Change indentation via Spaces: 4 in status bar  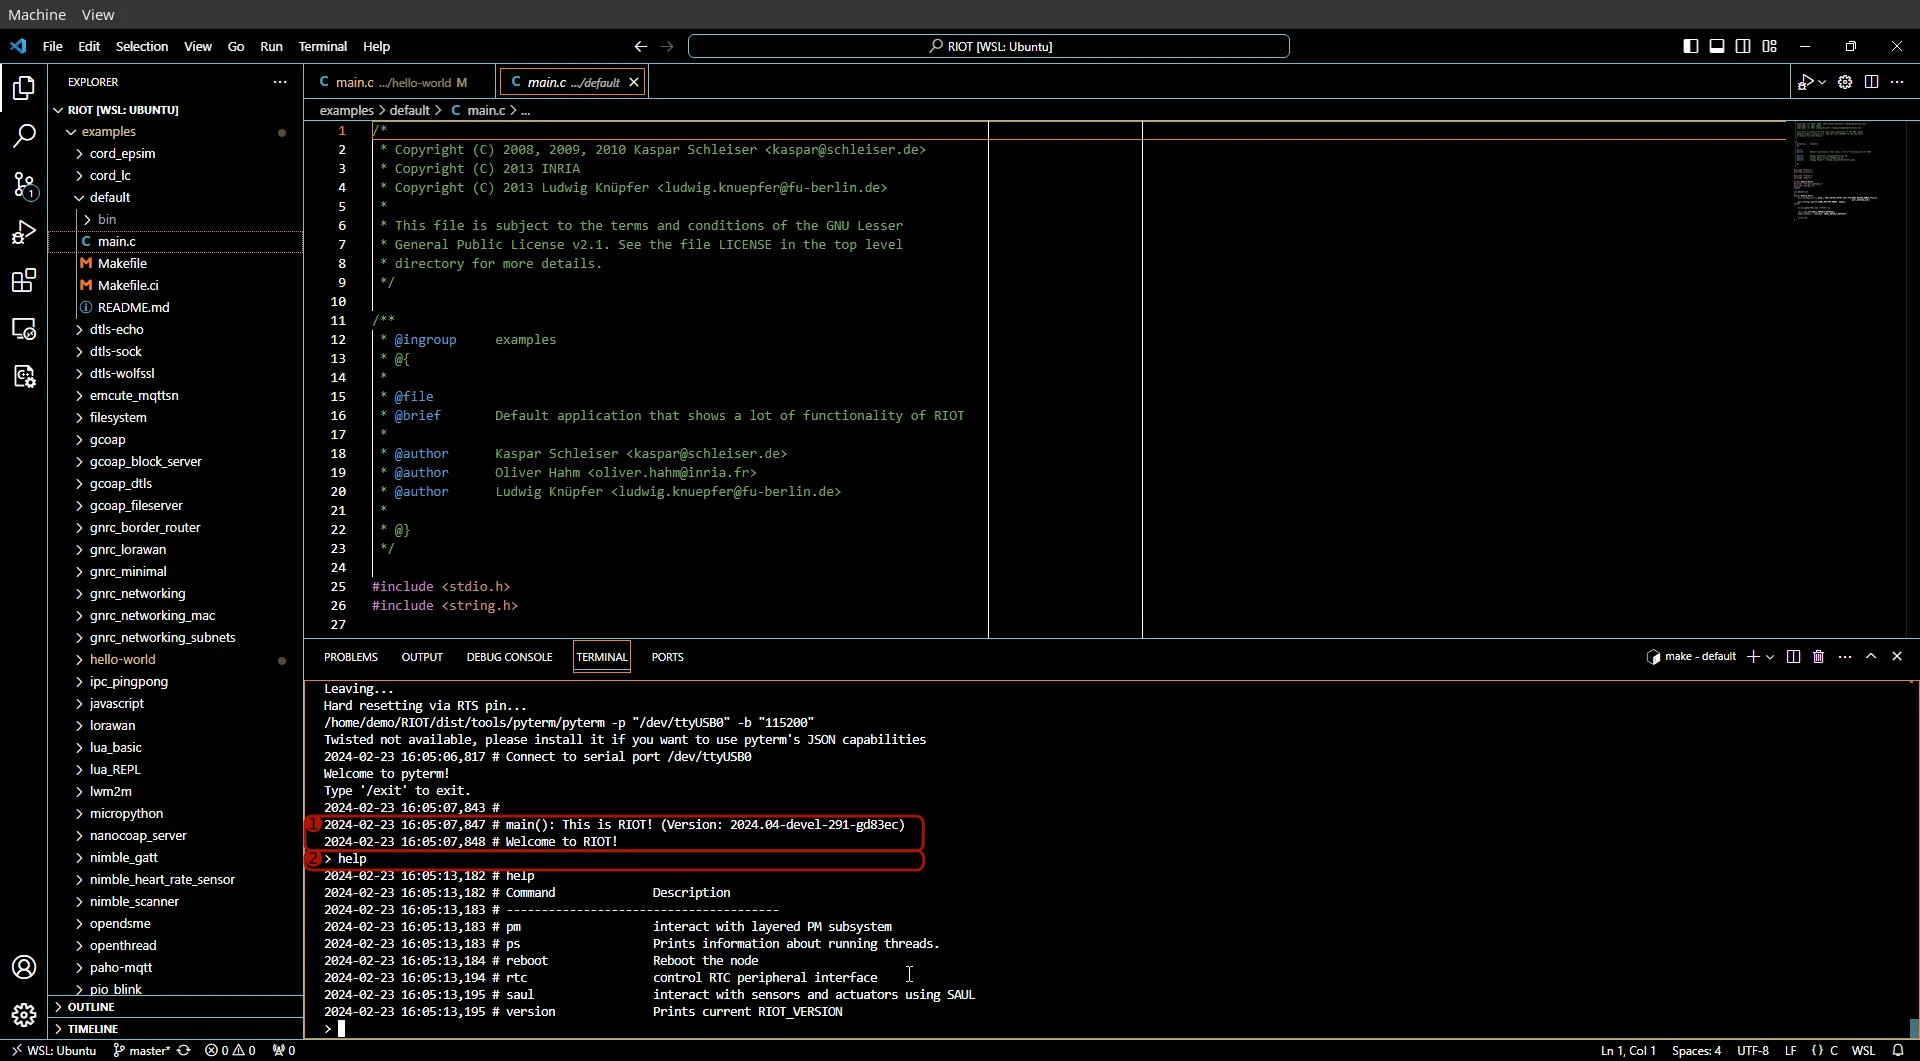[x=1697, y=1050]
